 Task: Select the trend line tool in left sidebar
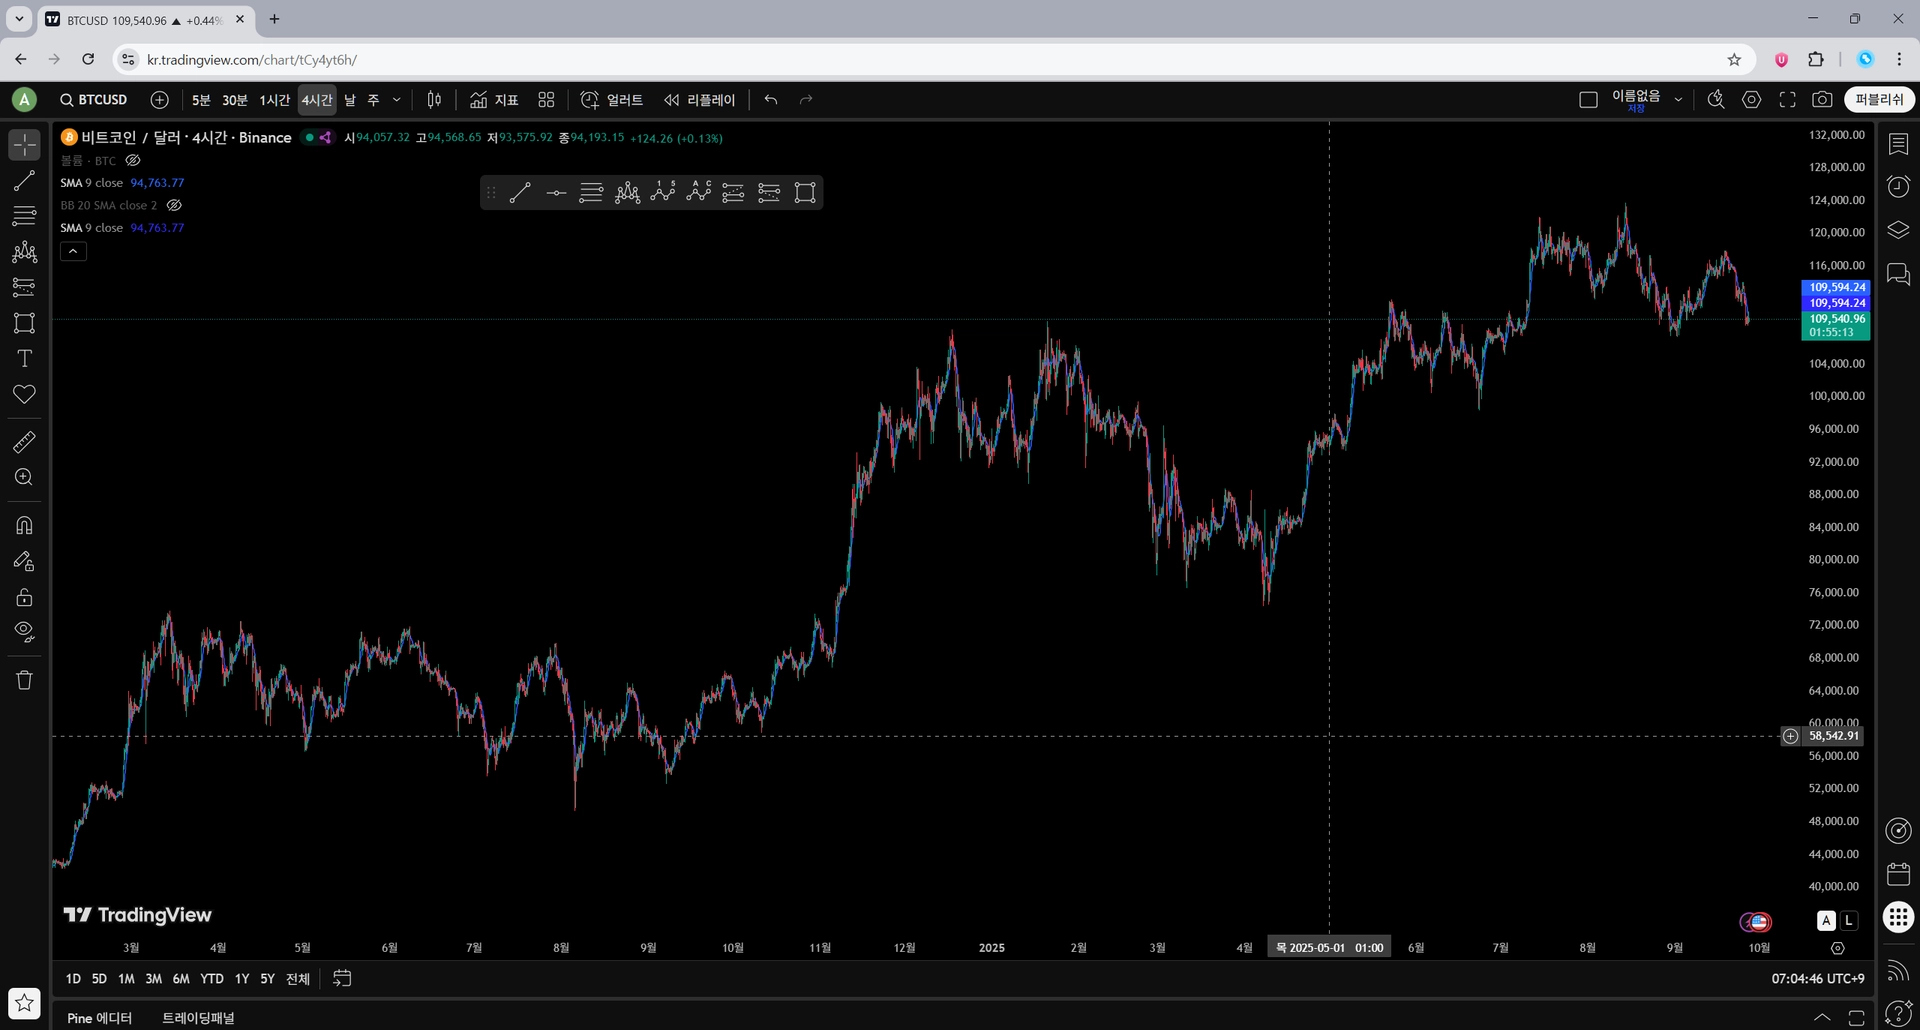pyautogui.click(x=24, y=181)
